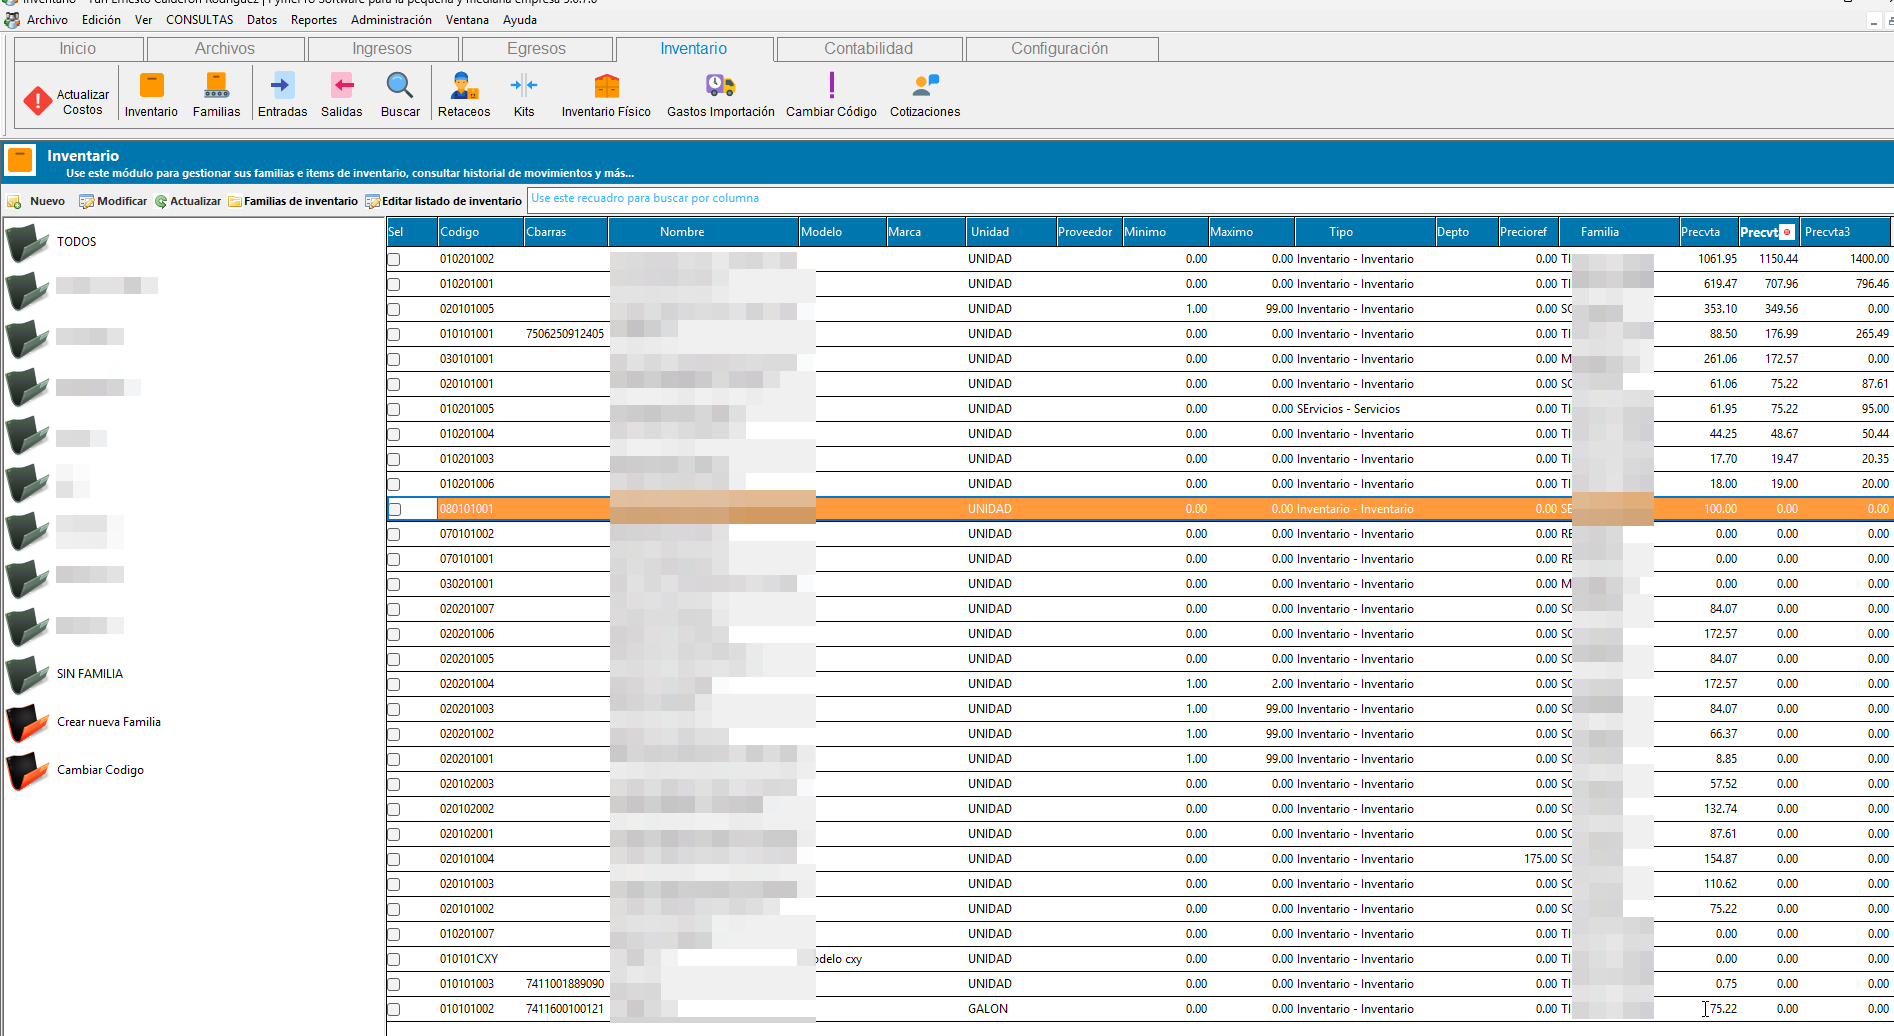The height and width of the screenshot is (1036, 1894).
Task: Click the Modificar edit icon
Action: point(86,202)
